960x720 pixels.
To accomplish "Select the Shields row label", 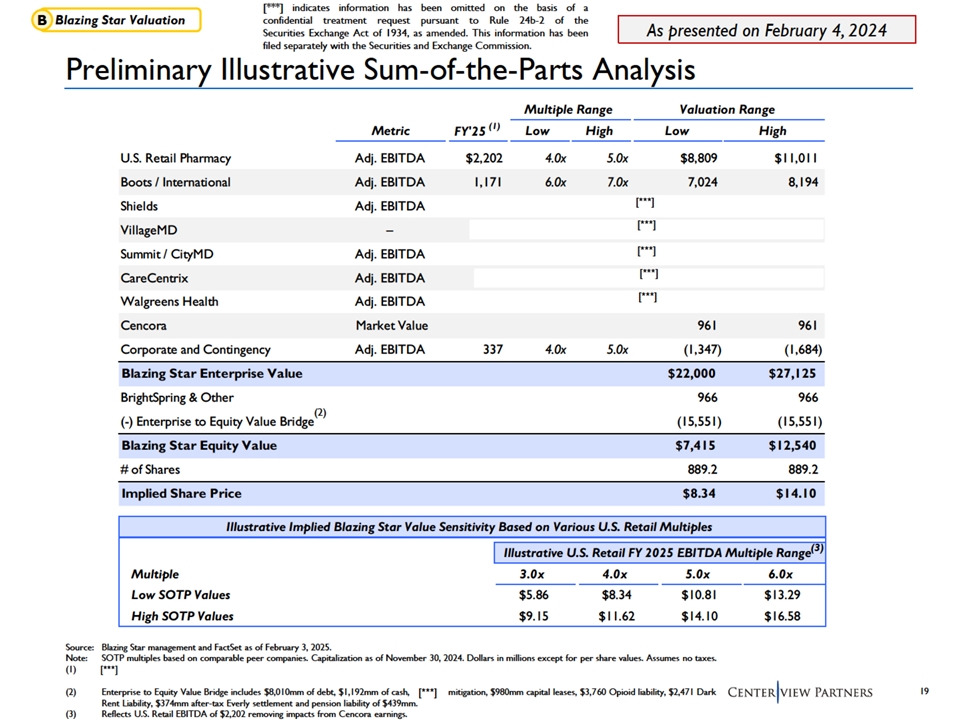I will [x=139, y=206].
